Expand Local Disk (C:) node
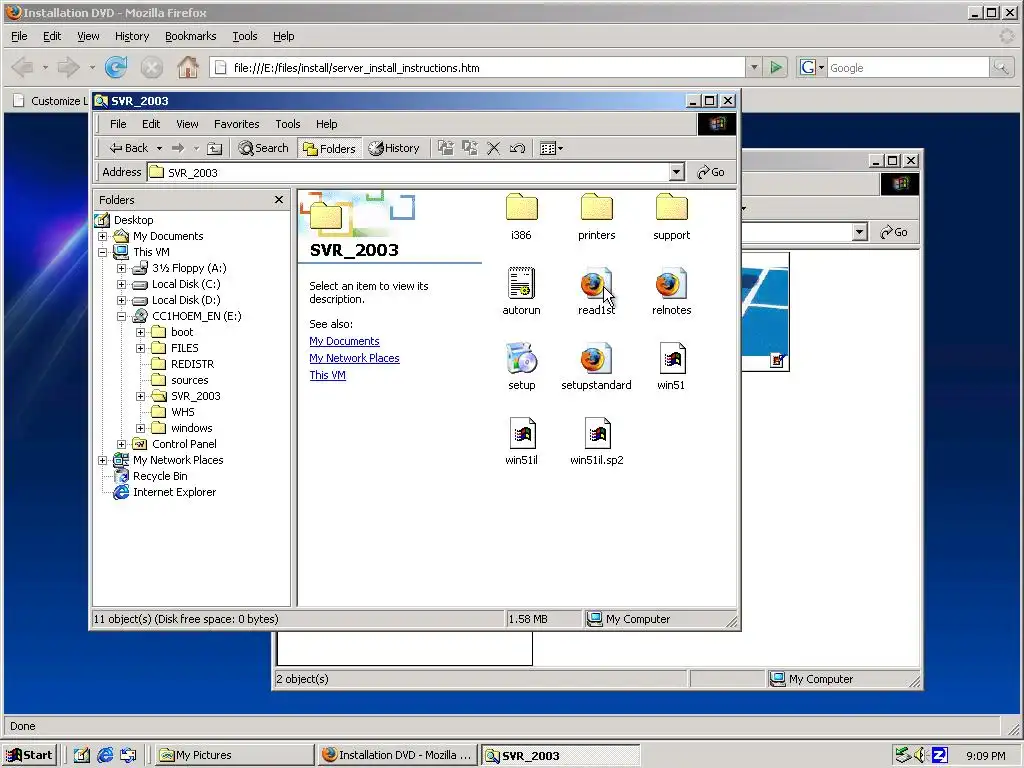 pos(121,284)
